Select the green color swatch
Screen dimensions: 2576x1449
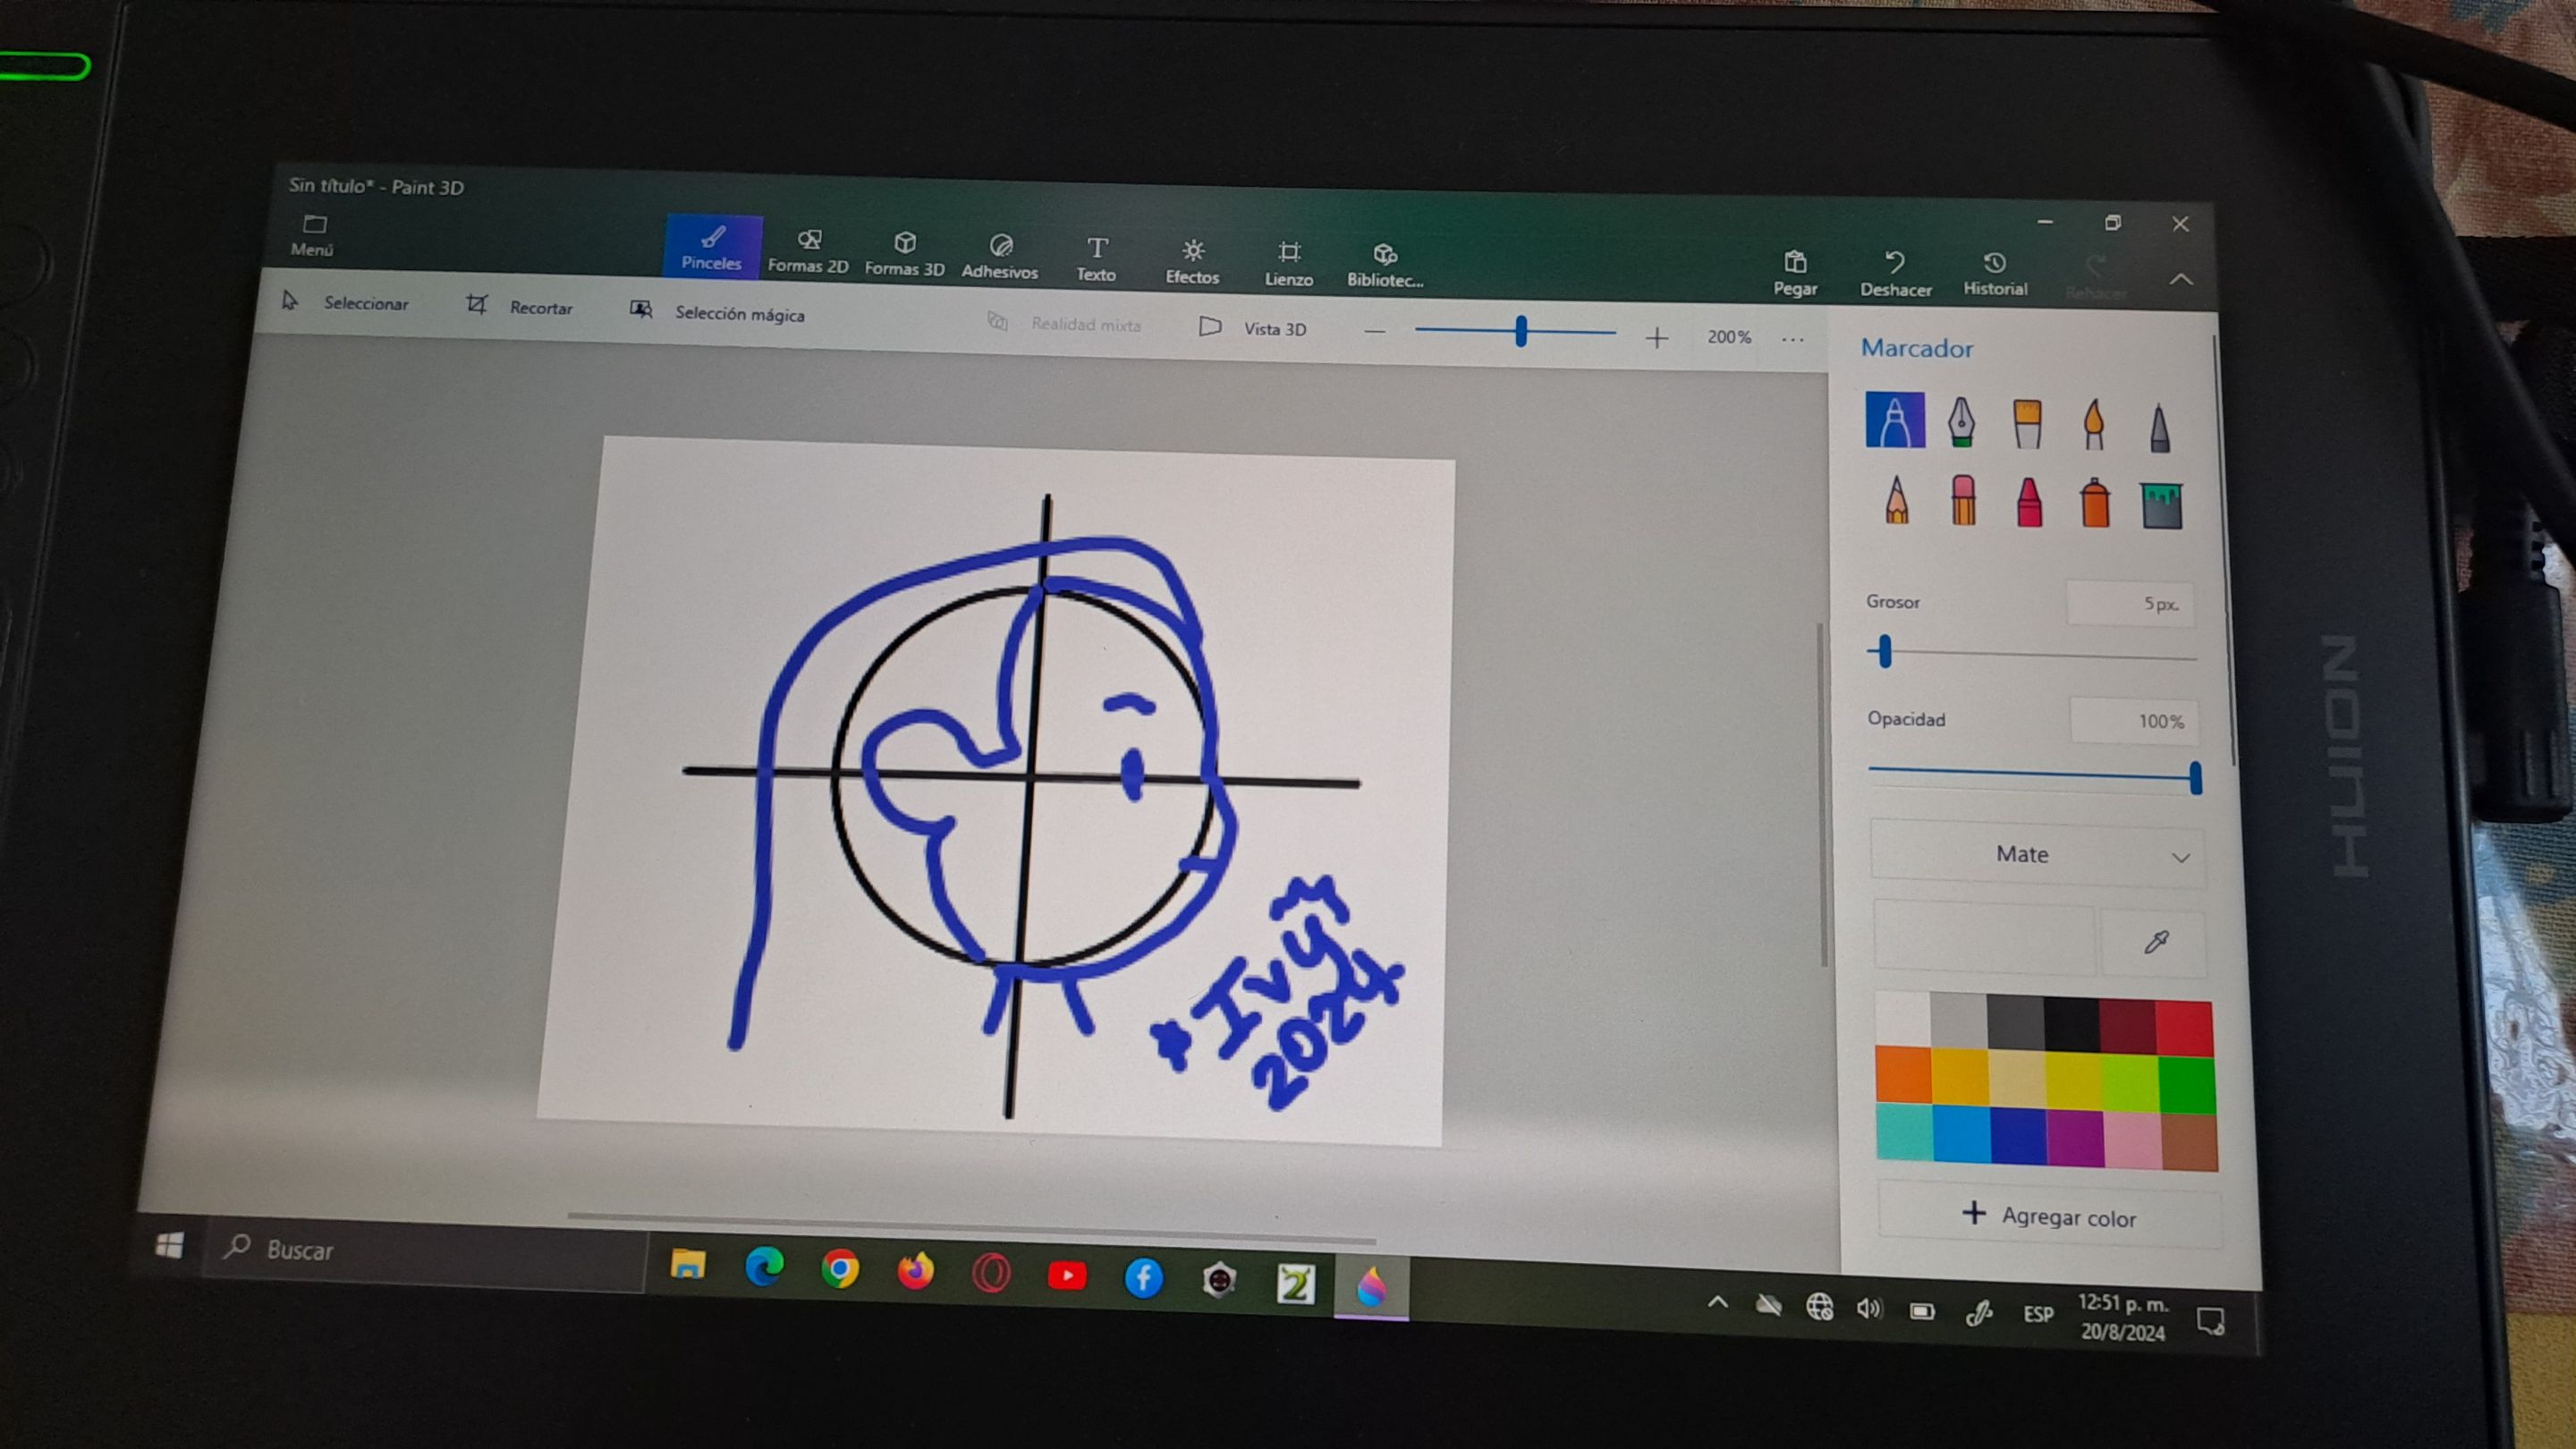click(x=2187, y=1085)
